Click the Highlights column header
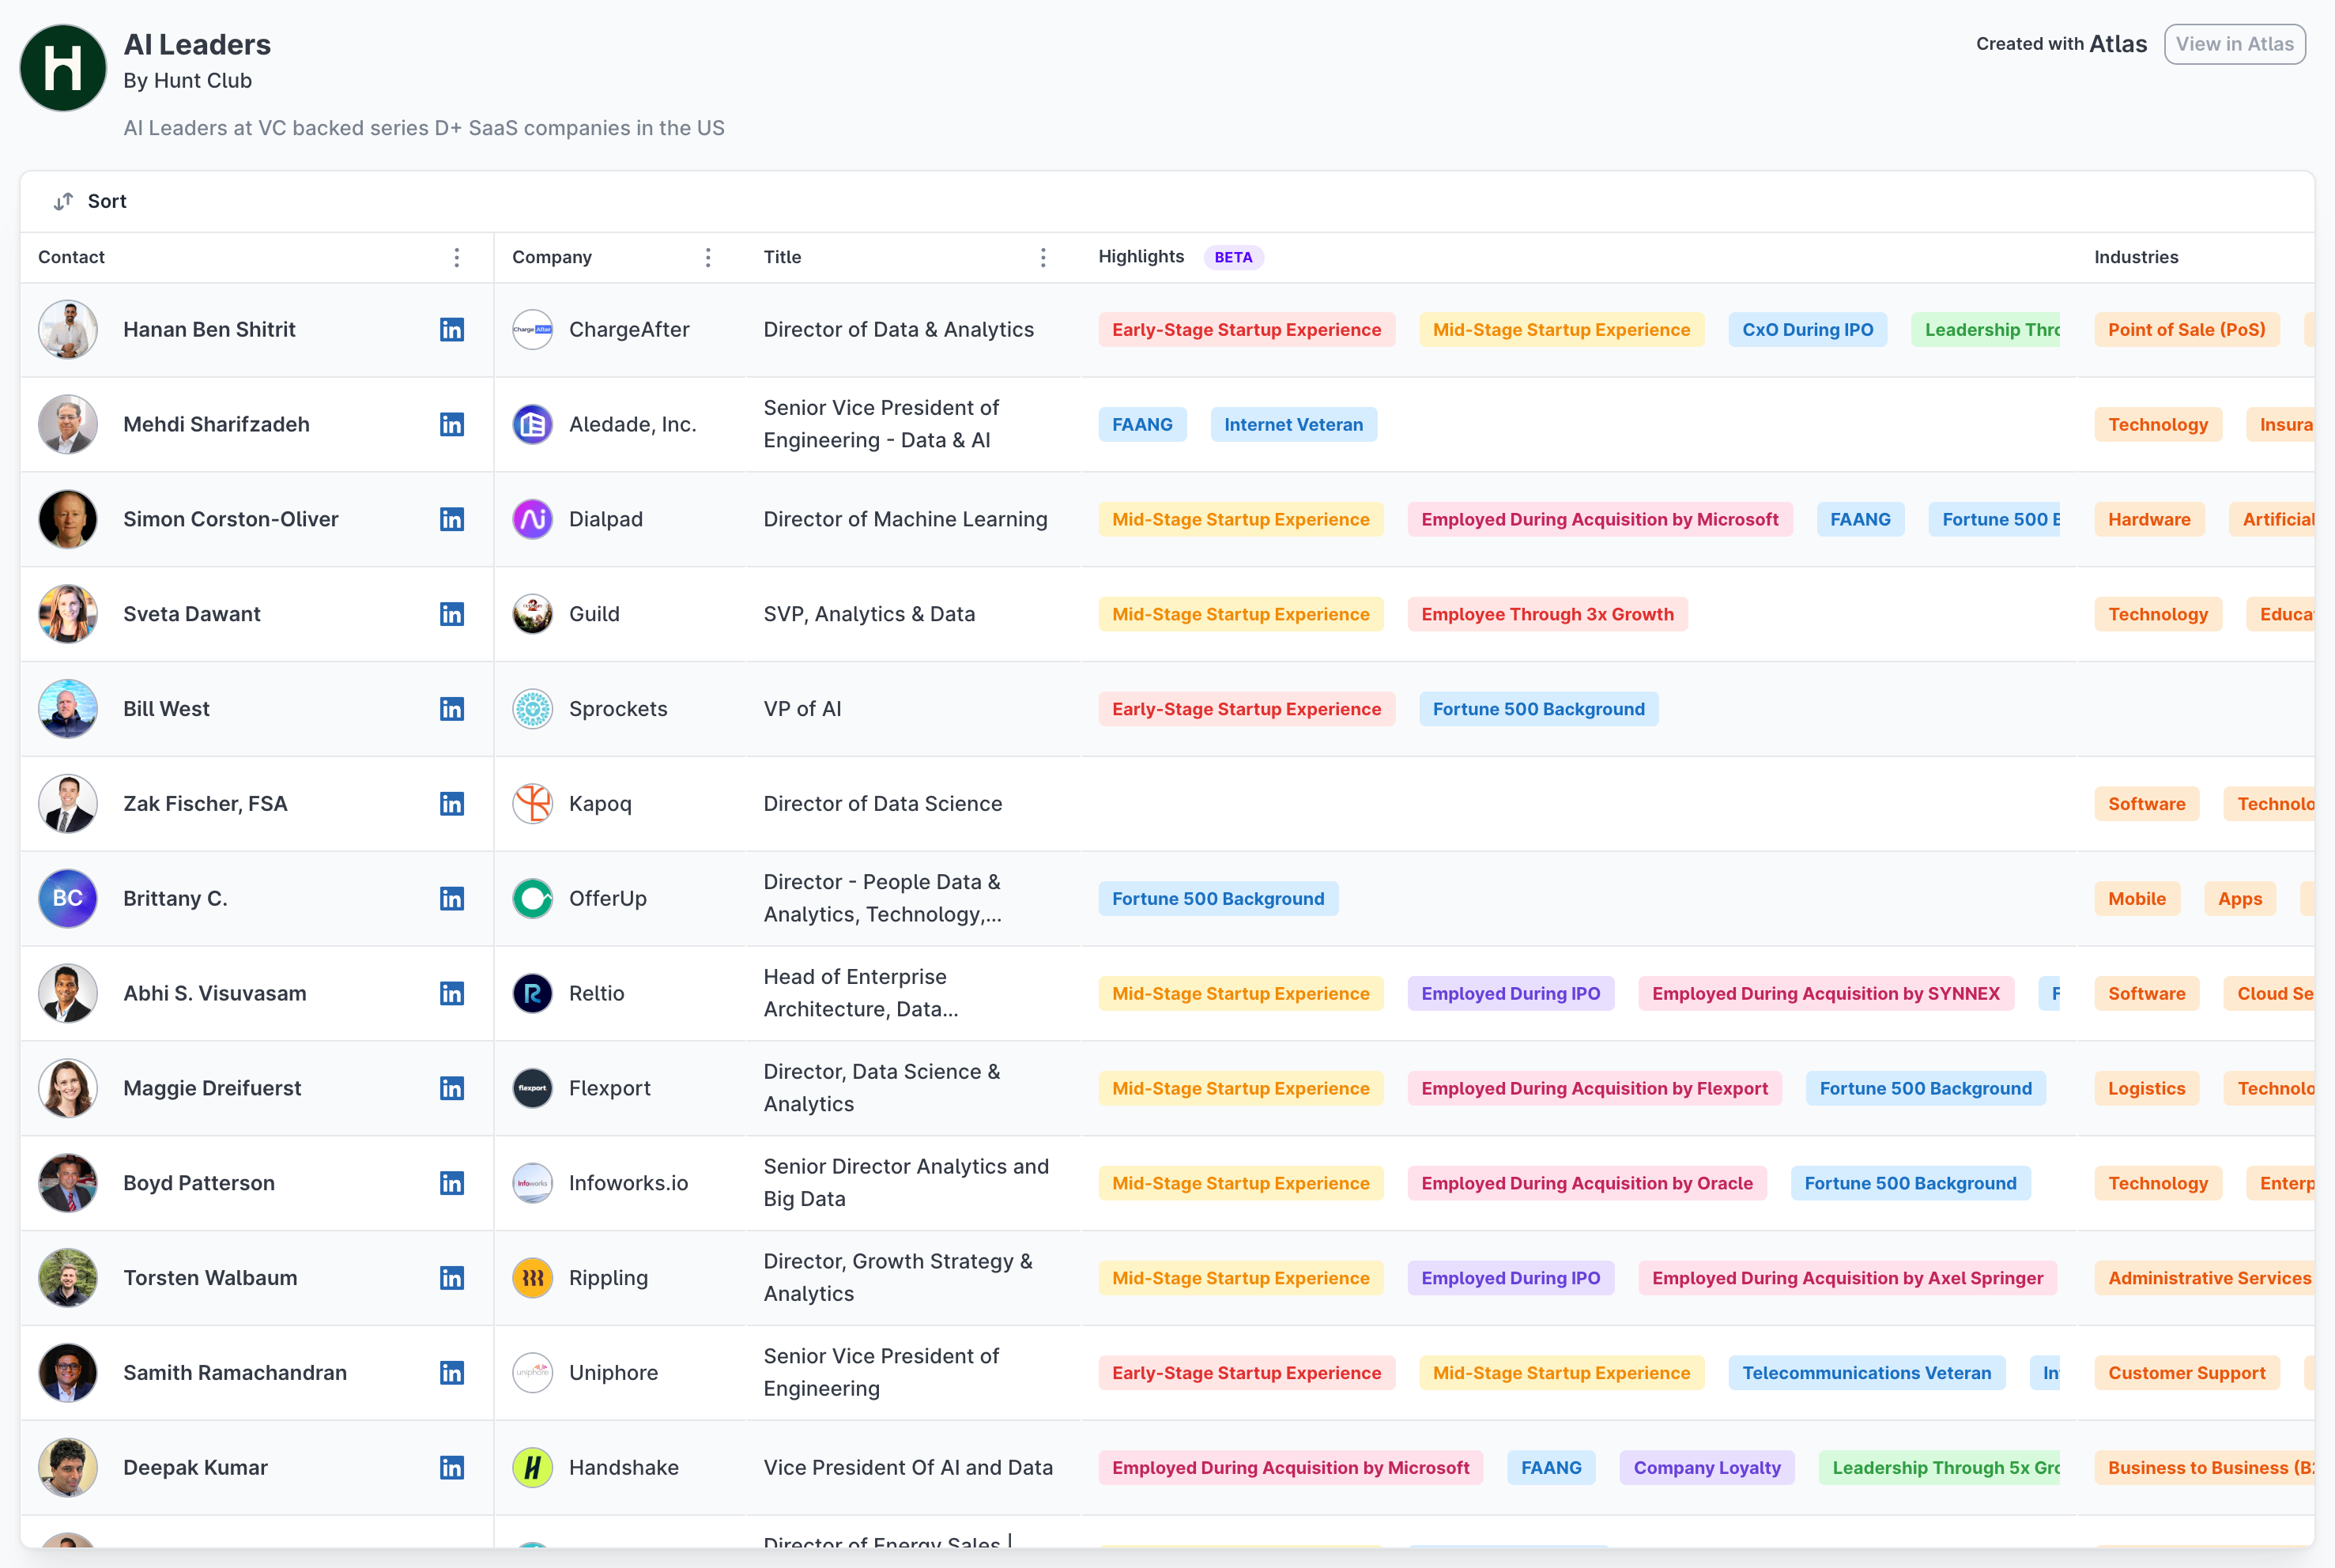This screenshot has height=1568, width=2335. [x=1141, y=257]
